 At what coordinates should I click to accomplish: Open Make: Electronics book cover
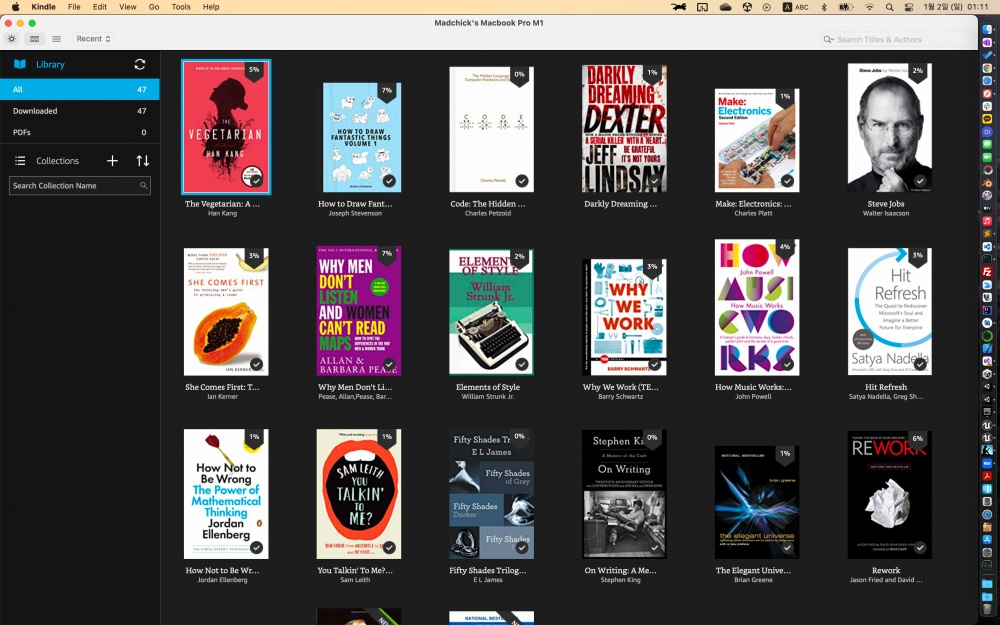[x=757, y=140]
